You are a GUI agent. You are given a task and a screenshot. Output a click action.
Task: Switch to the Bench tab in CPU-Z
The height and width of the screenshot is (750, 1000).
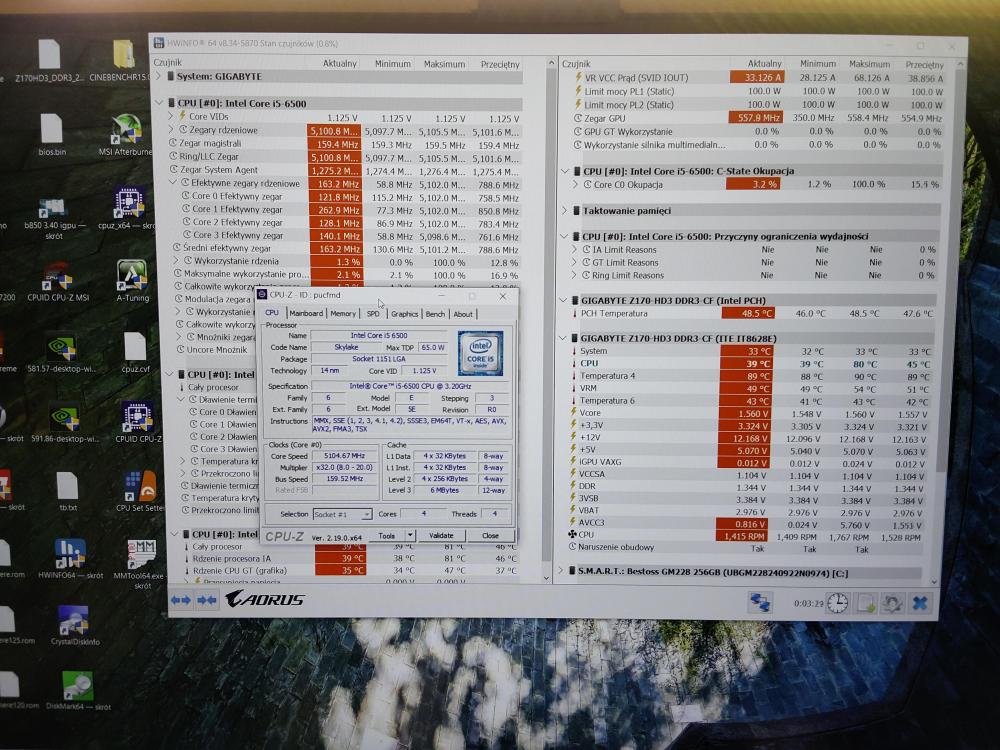435,314
